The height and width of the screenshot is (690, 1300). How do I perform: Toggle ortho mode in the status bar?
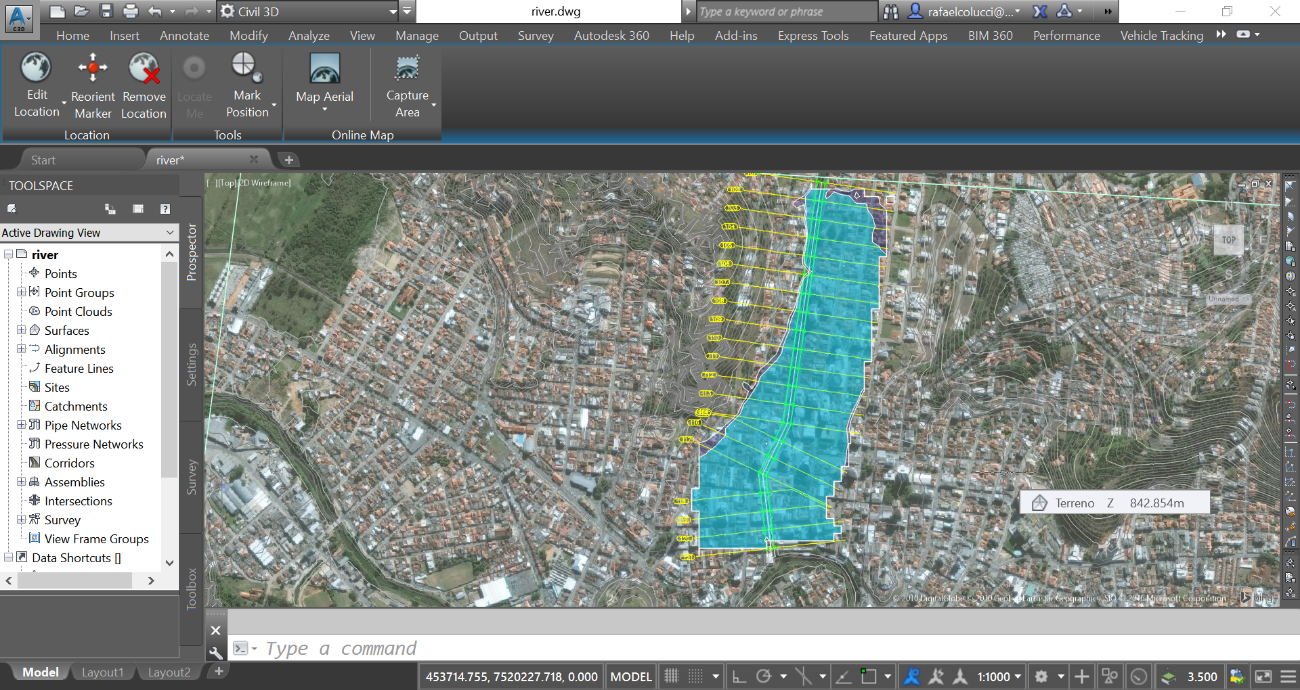739,676
